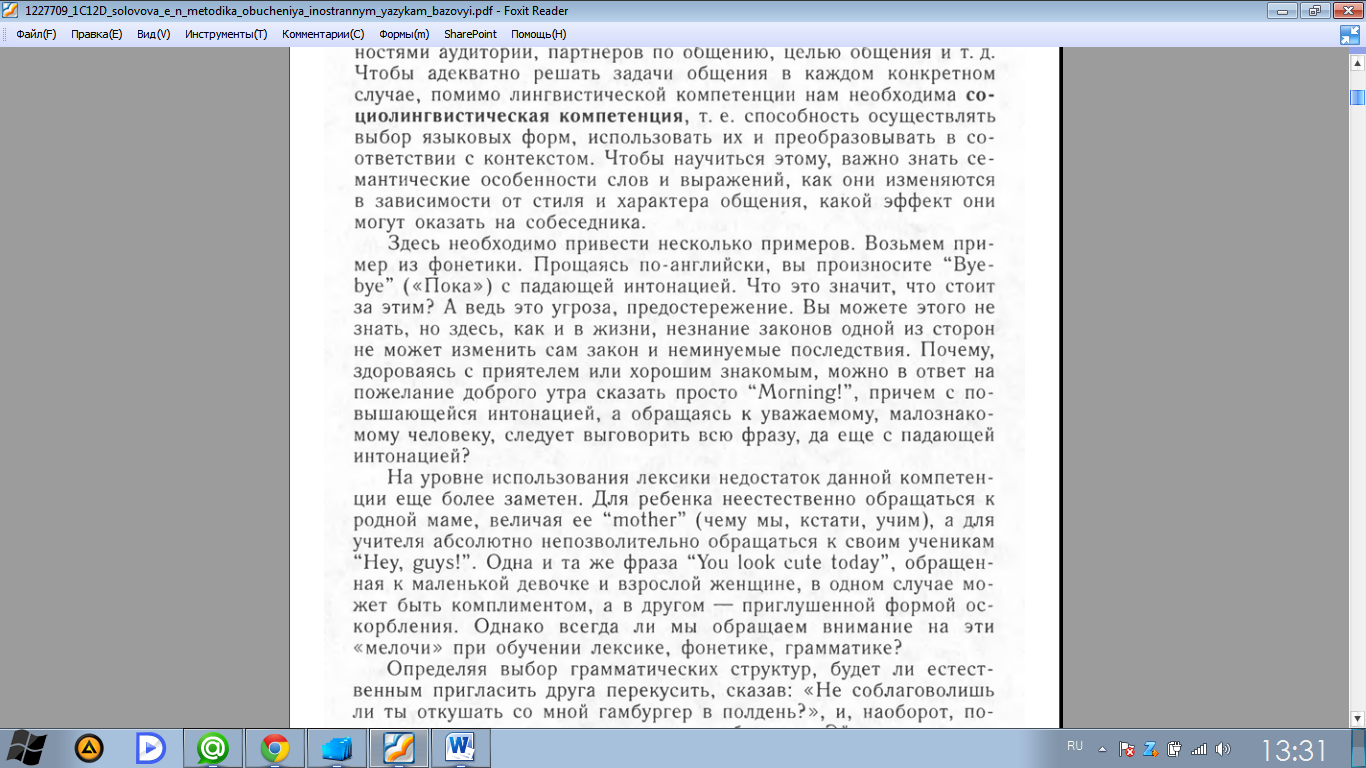Open the Вид(V) menu

pos(153,34)
